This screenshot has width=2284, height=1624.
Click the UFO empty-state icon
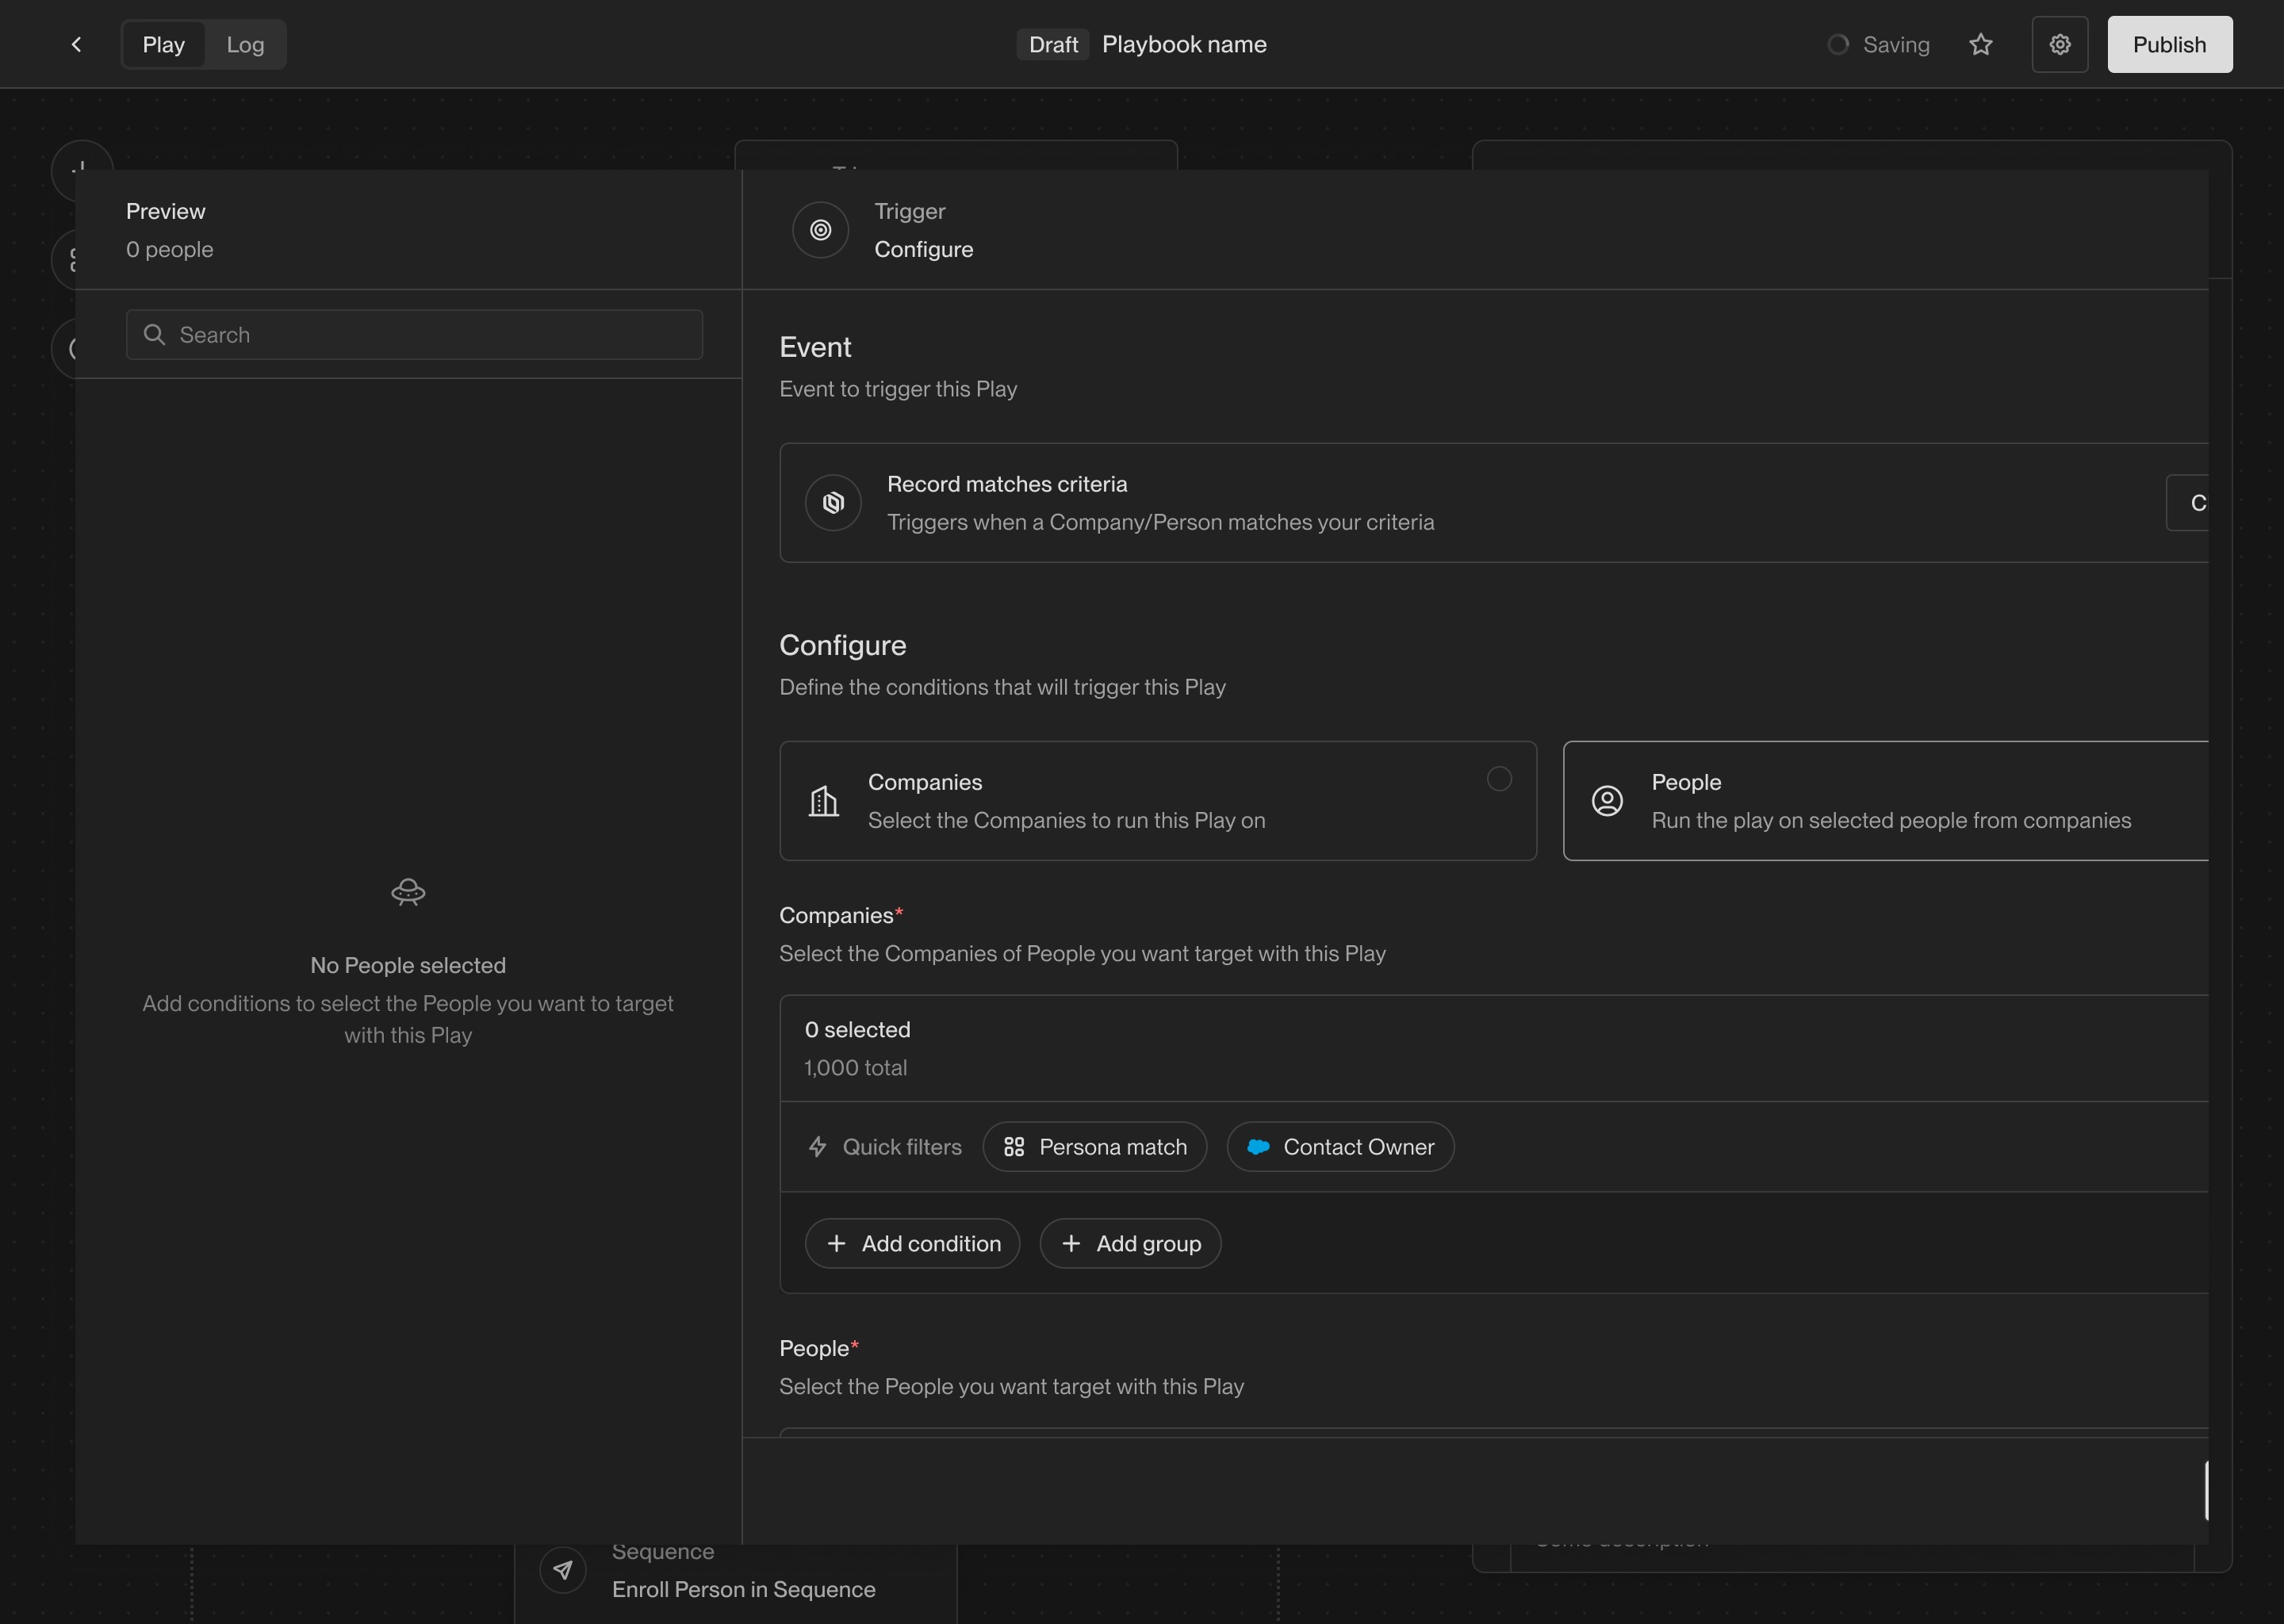pos(408,891)
